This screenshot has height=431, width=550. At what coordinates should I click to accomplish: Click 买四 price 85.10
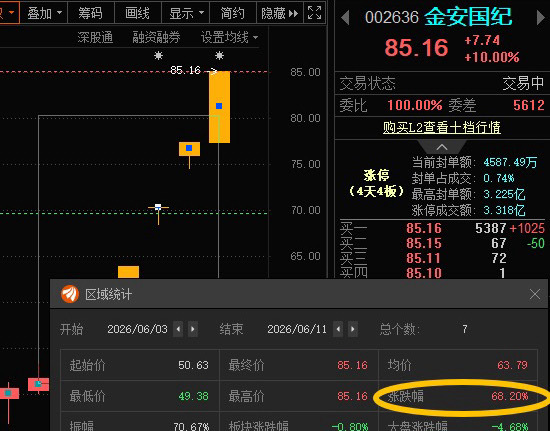424,273
